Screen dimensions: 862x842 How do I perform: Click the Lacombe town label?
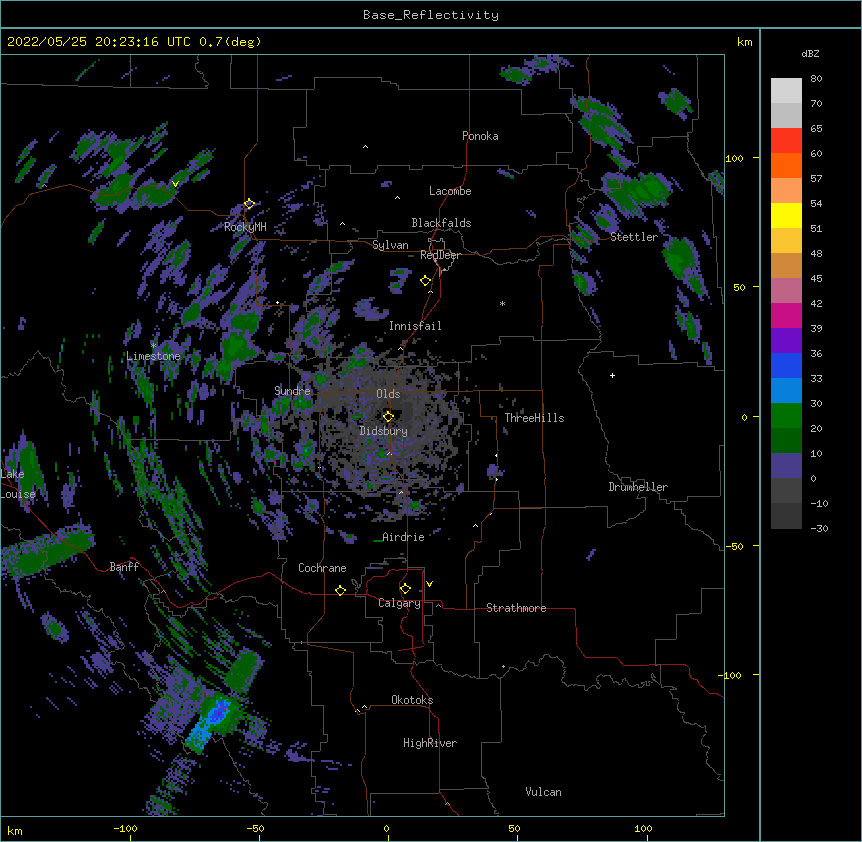[450, 191]
